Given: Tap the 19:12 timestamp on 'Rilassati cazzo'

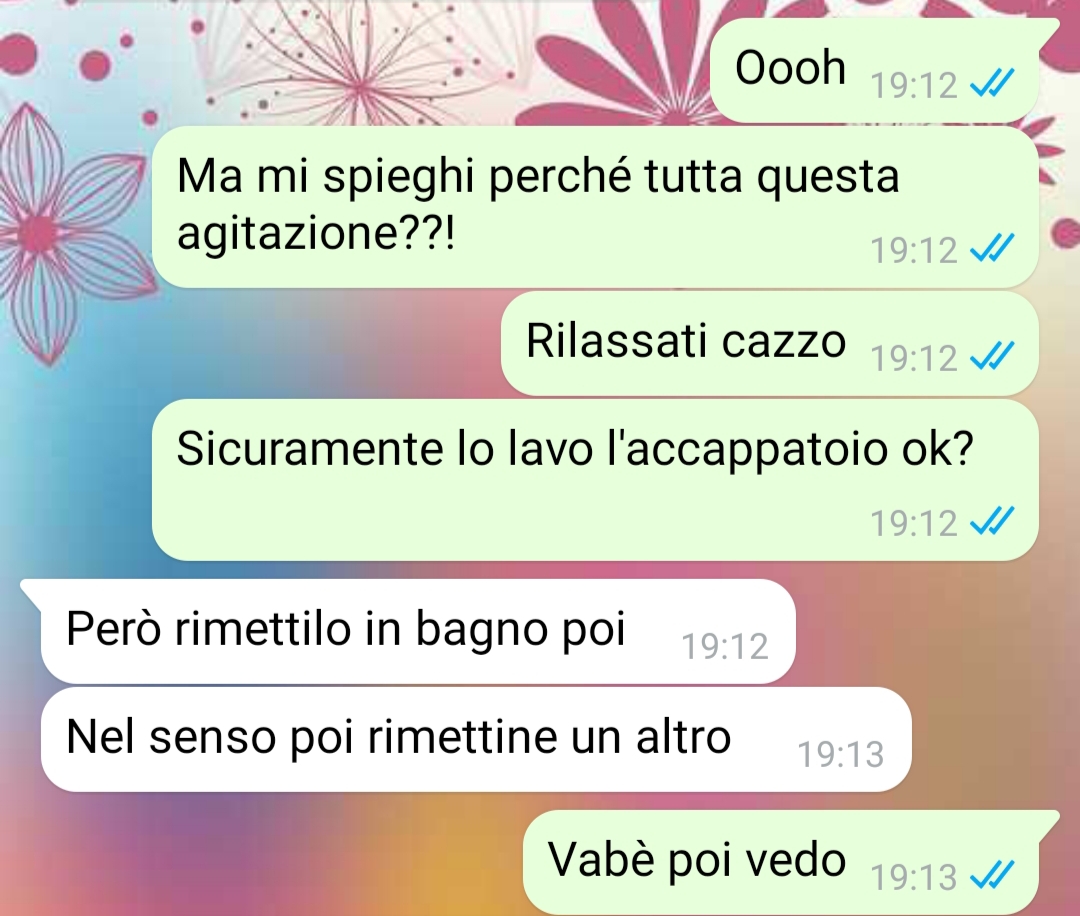Looking at the screenshot, I should point(914,358).
